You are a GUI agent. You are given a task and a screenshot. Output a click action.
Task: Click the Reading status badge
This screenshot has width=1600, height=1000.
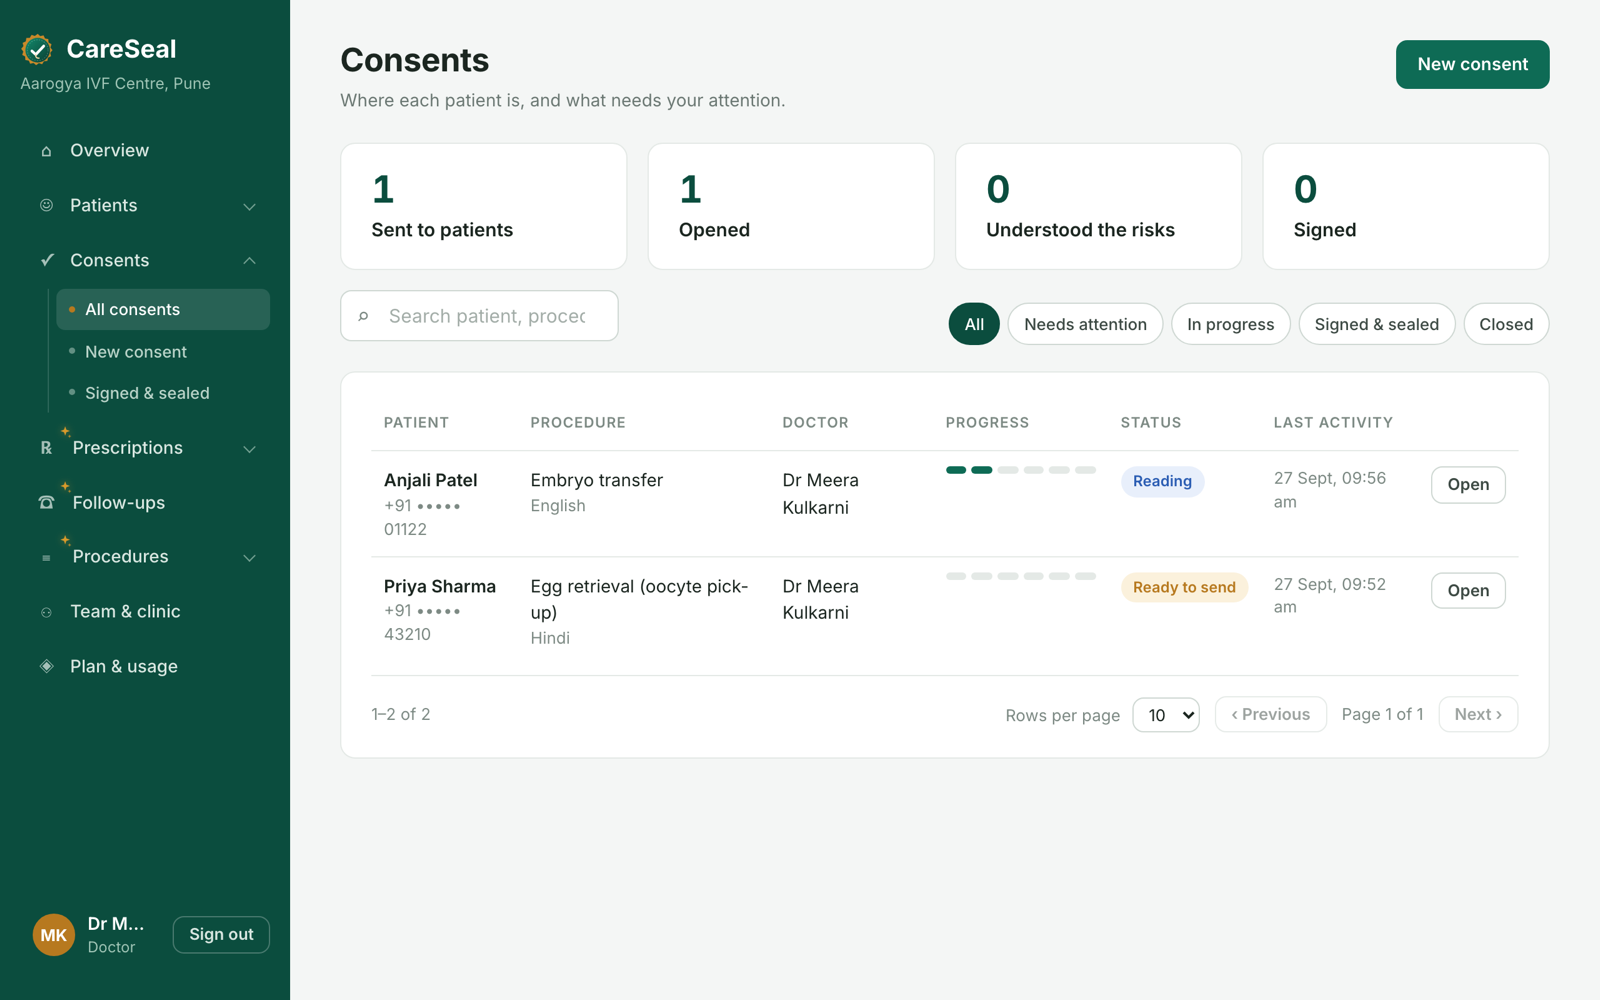point(1162,481)
